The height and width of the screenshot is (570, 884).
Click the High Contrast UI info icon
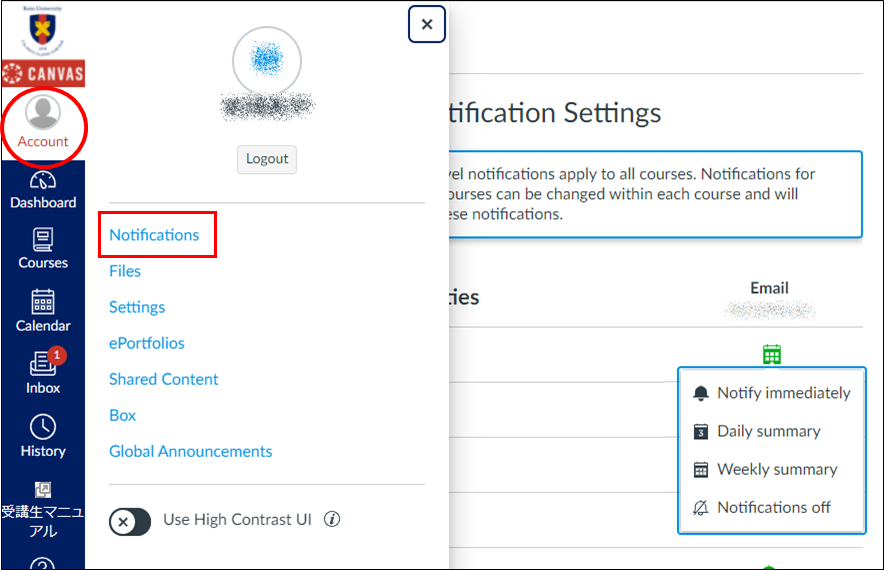coord(332,519)
